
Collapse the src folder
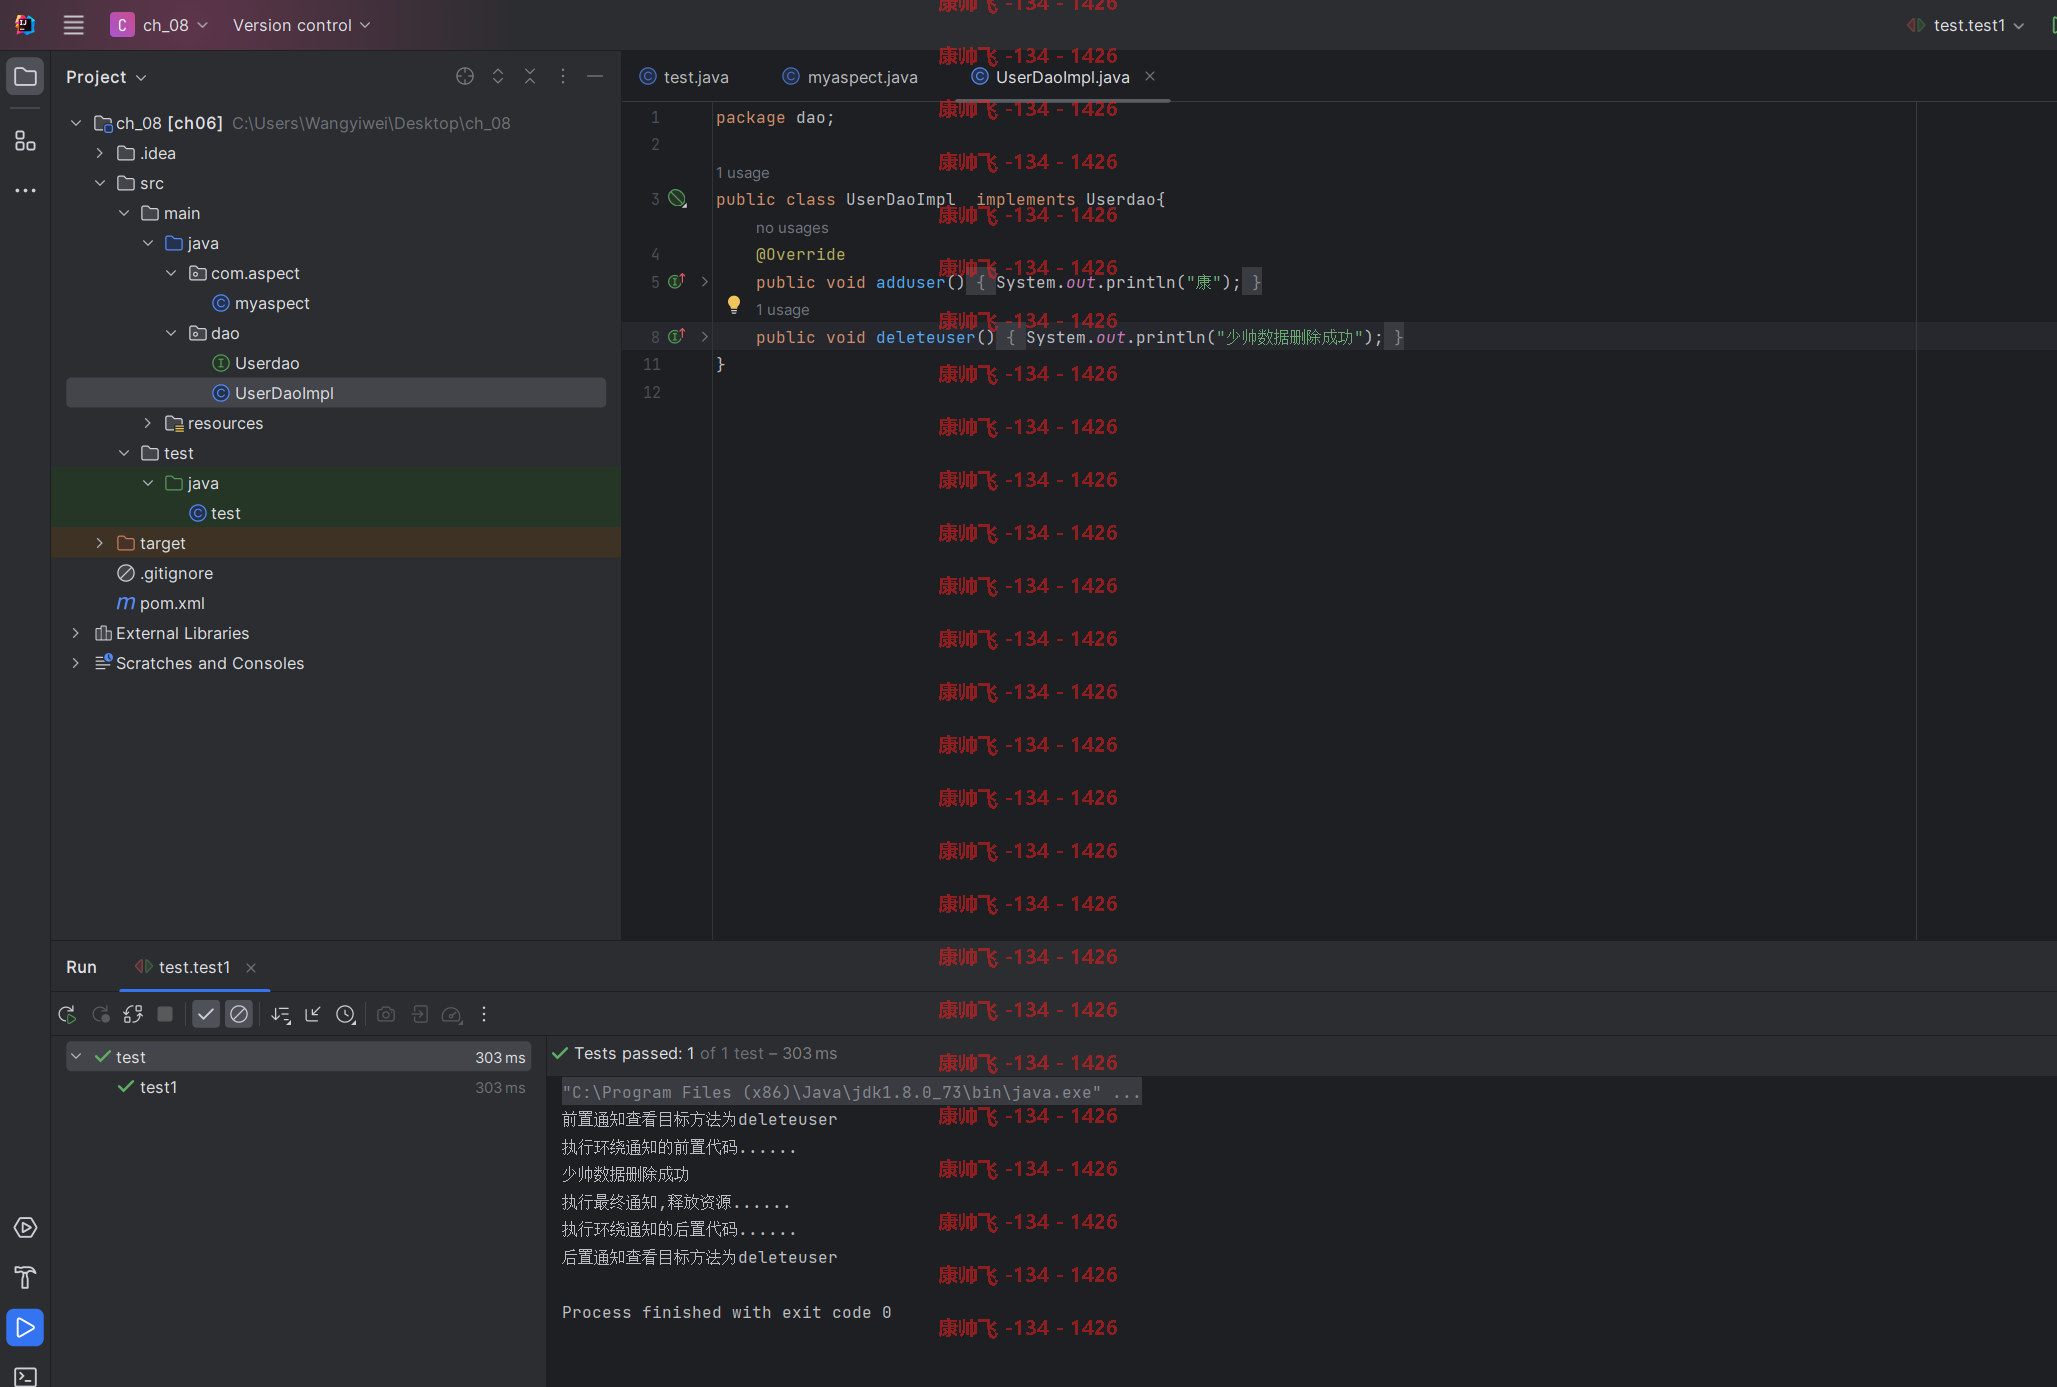coord(100,183)
